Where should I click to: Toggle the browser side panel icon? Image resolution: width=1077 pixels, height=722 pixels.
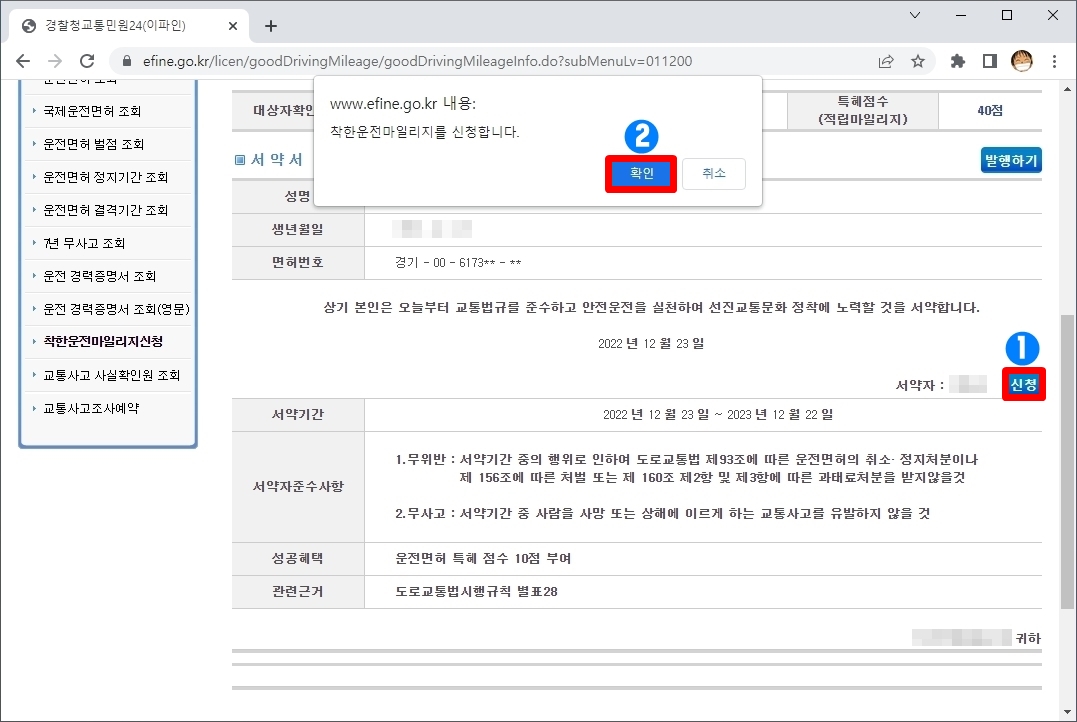[990, 61]
